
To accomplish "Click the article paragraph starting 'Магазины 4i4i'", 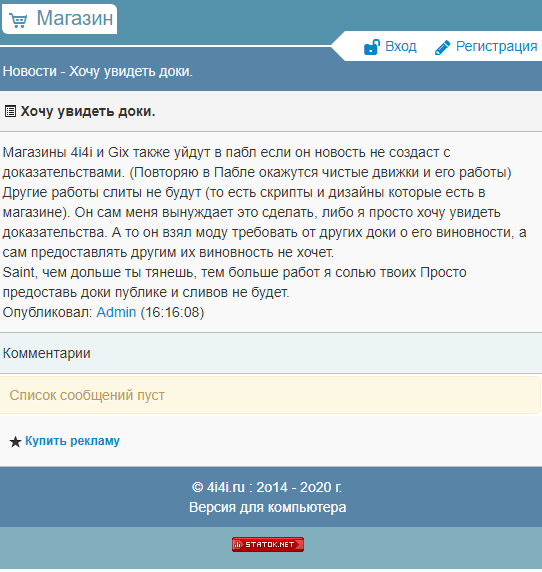I will click(x=264, y=202).
